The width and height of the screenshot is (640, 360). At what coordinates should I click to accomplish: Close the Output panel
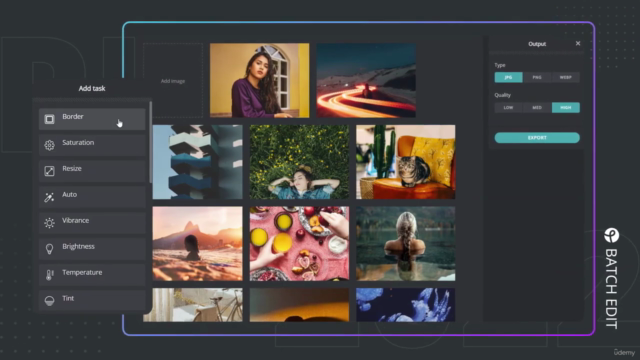coord(578,43)
